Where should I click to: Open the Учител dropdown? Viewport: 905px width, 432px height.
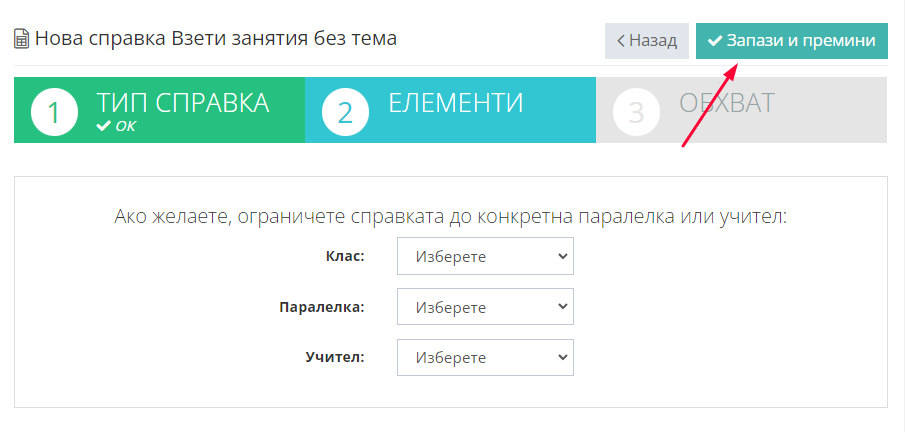coord(485,357)
